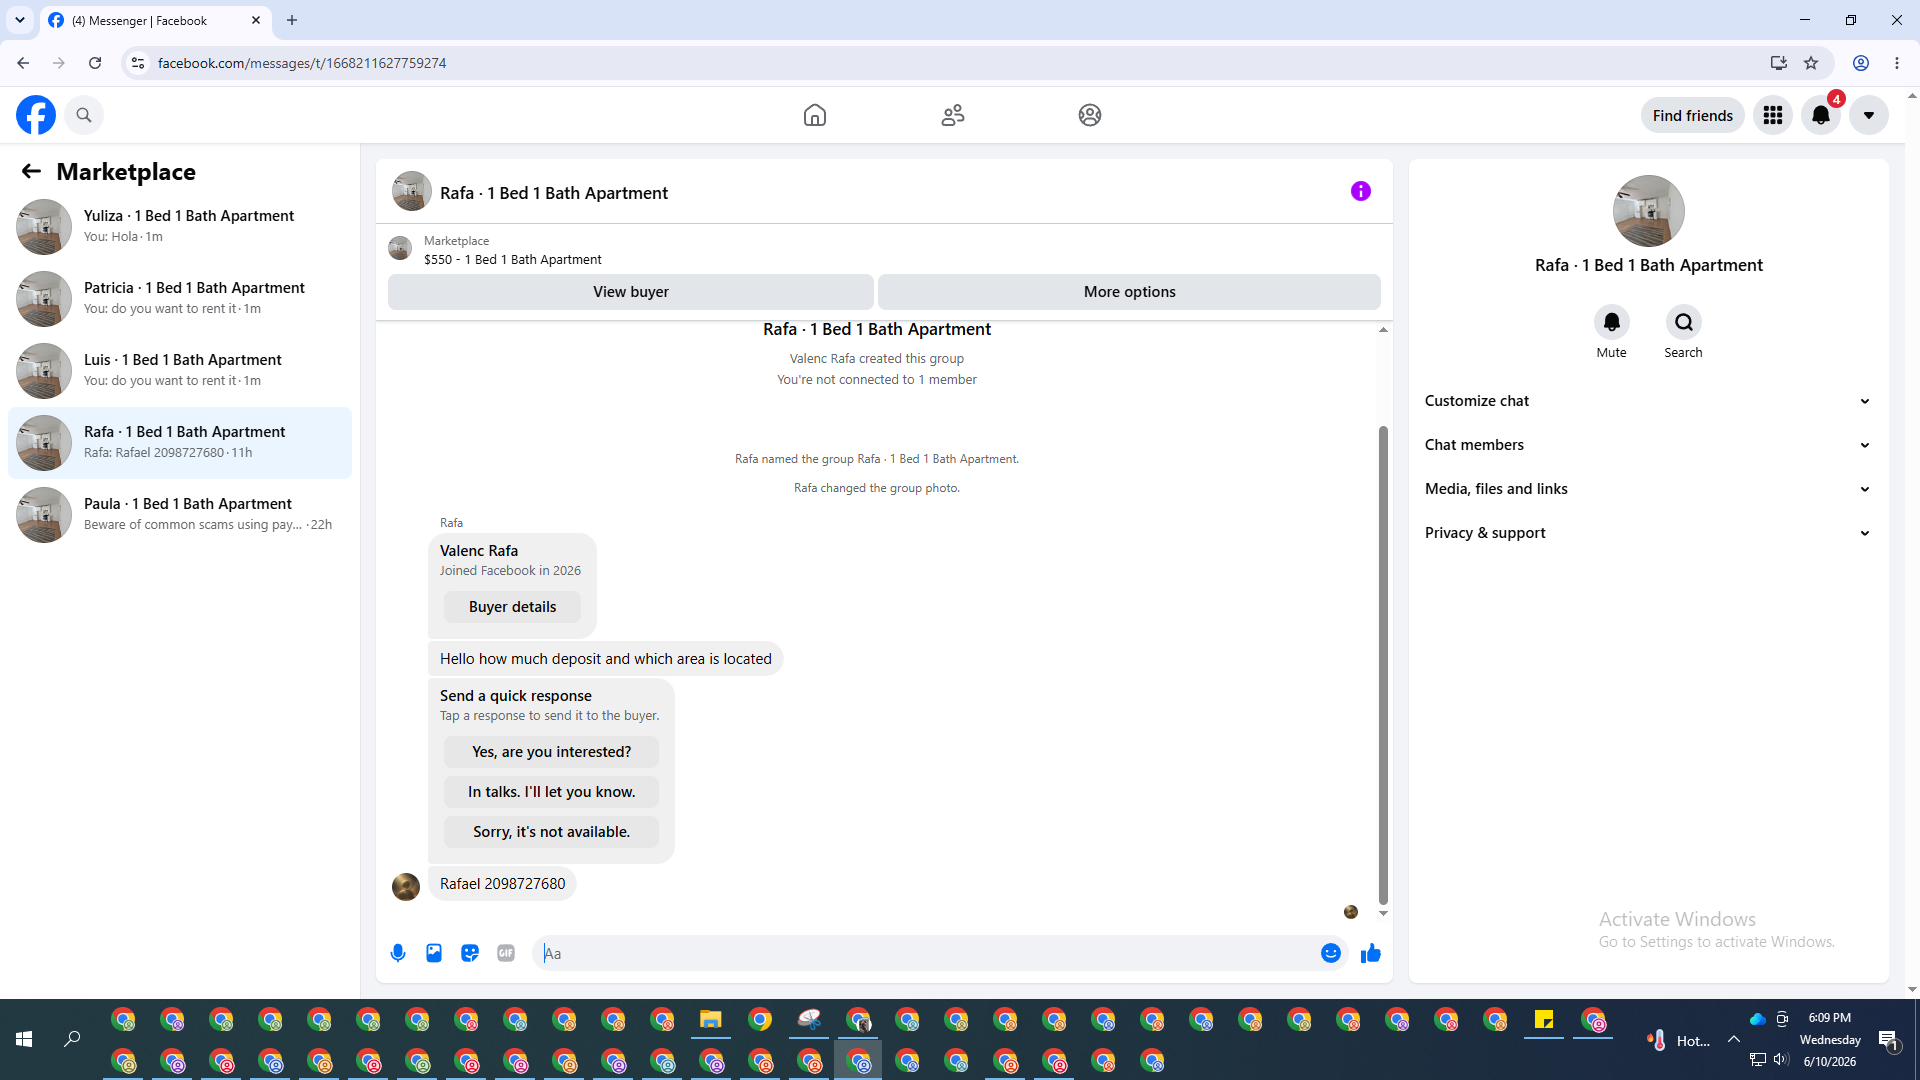Expand Media, files and links section
This screenshot has width=1920, height=1080.
tap(1648, 489)
